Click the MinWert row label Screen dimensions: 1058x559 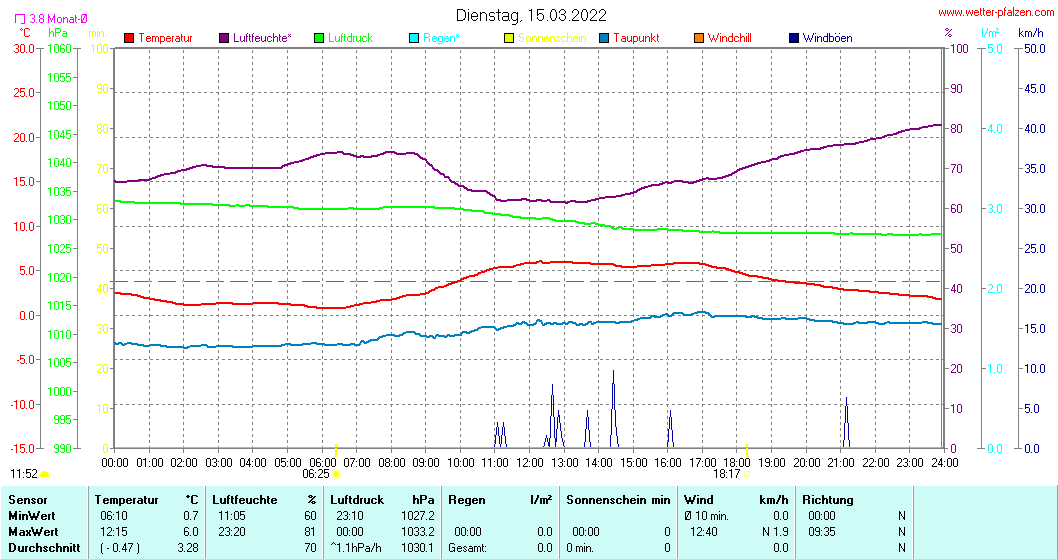(x=32, y=516)
